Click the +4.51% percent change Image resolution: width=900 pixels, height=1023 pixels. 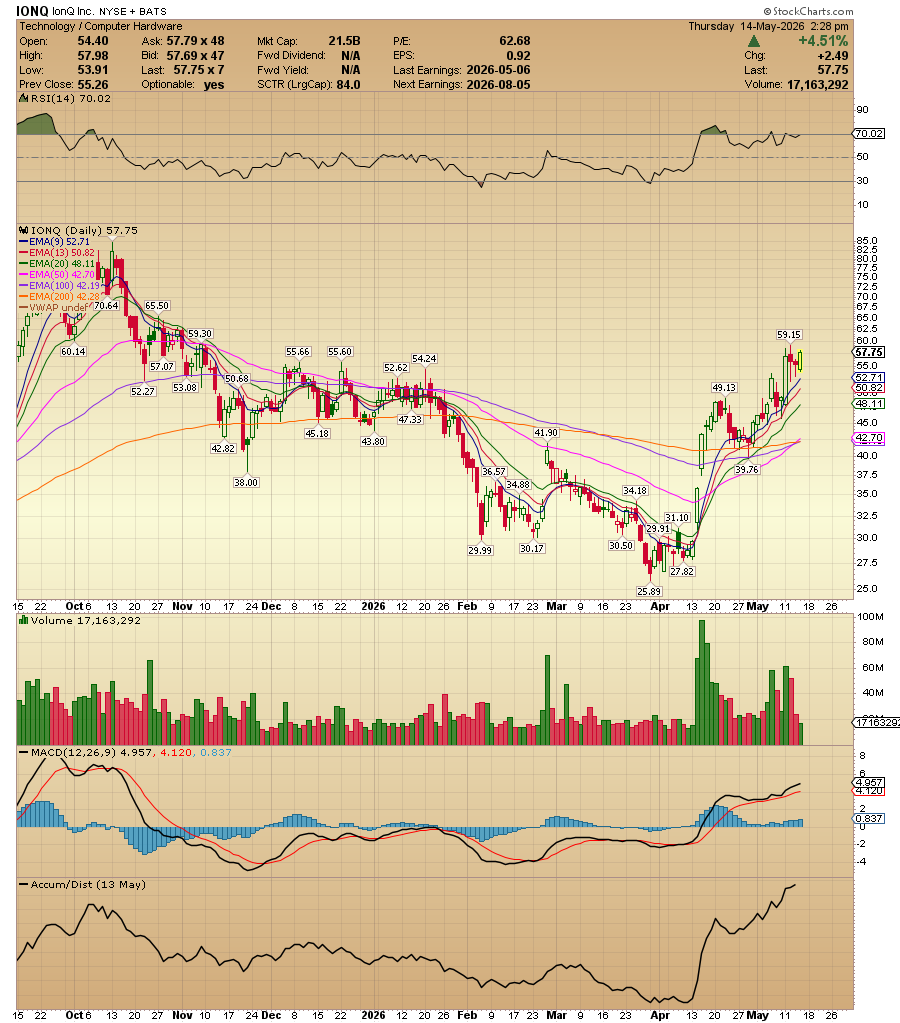point(823,41)
